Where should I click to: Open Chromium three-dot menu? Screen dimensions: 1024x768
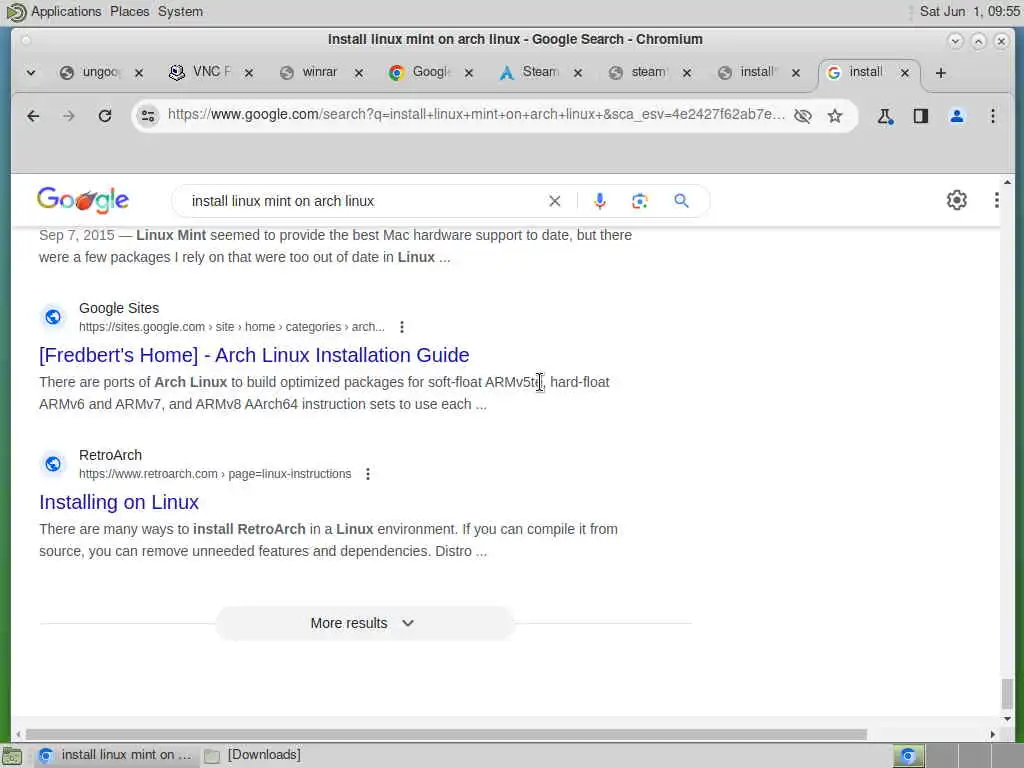pos(993,116)
